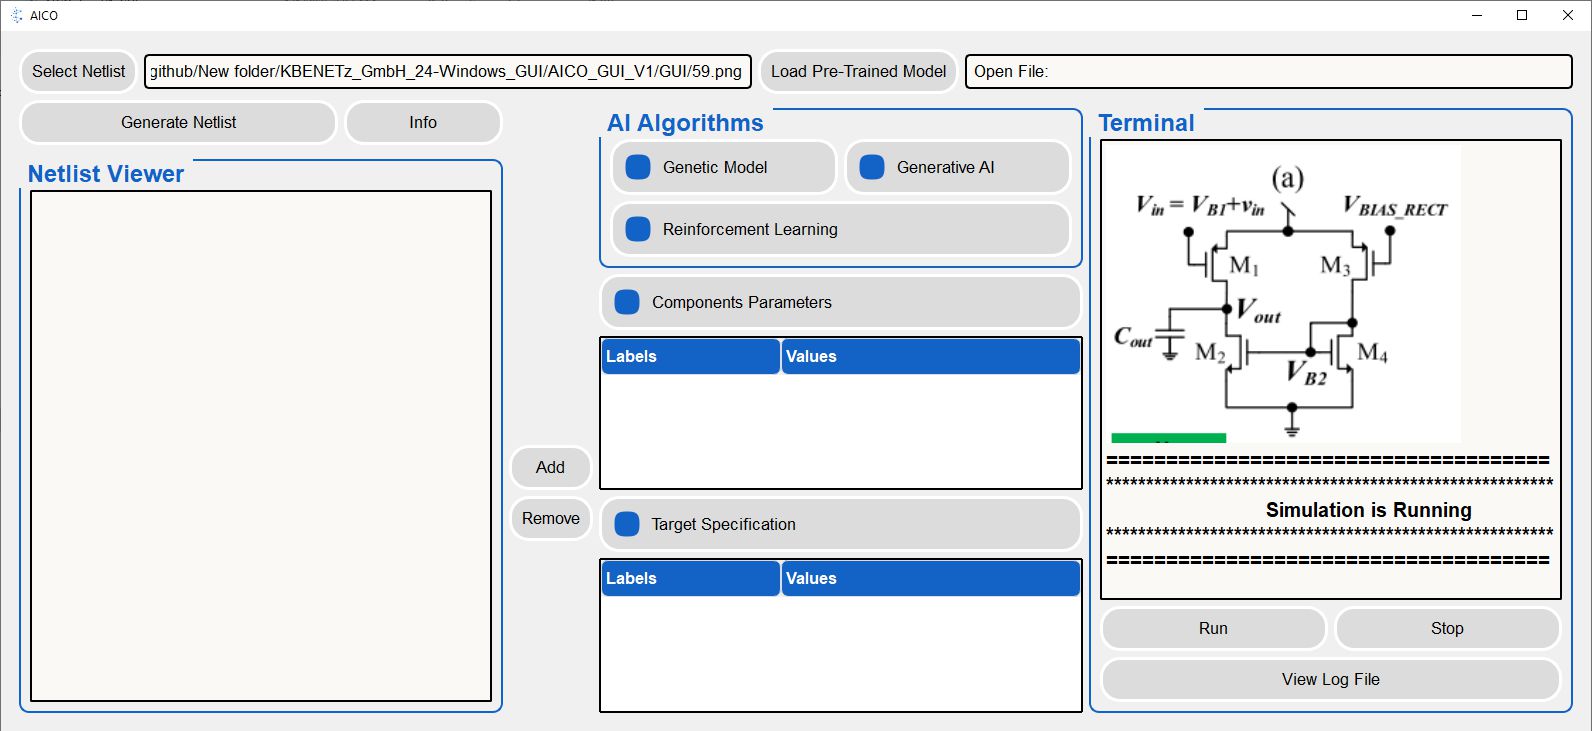1592x731 pixels.
Task: Enable the Generative AI algorithm
Action: 872,167
